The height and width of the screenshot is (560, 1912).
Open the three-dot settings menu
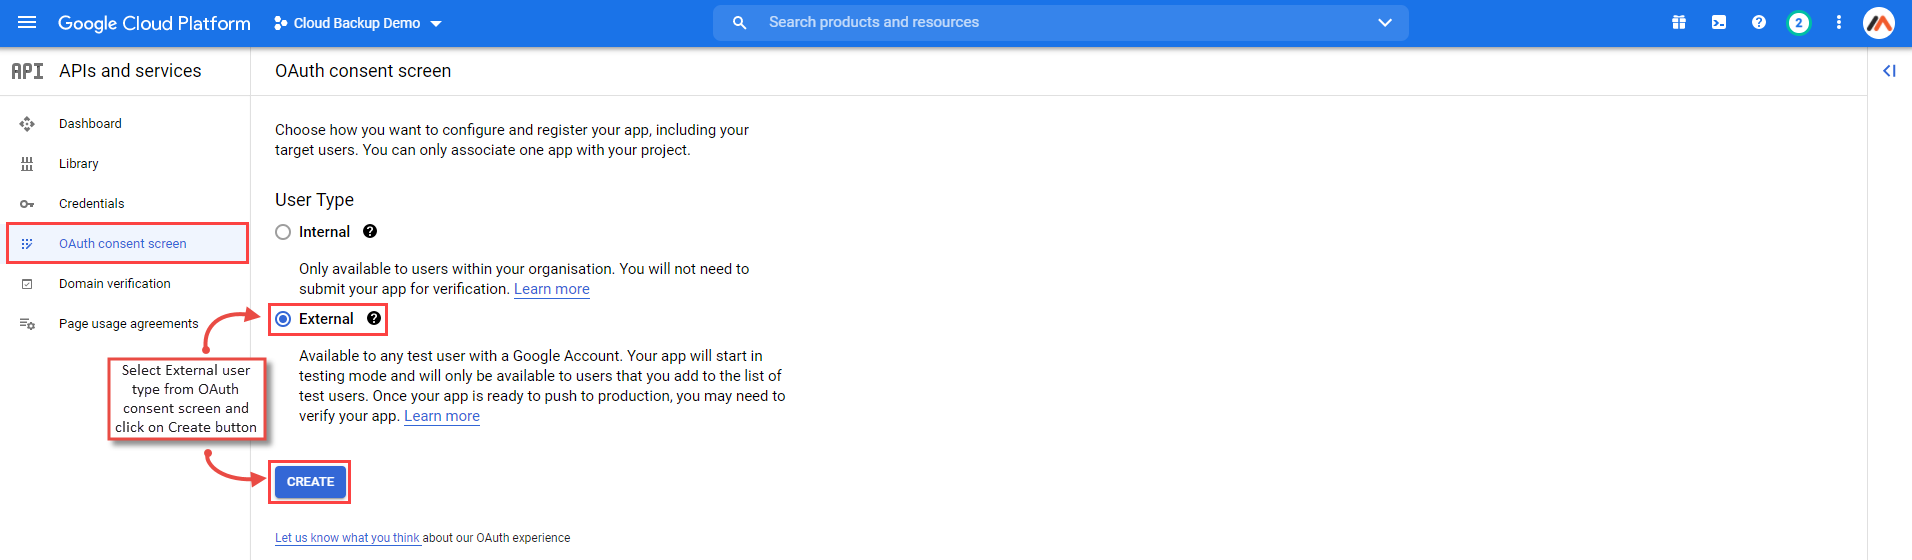pyautogui.click(x=1838, y=22)
